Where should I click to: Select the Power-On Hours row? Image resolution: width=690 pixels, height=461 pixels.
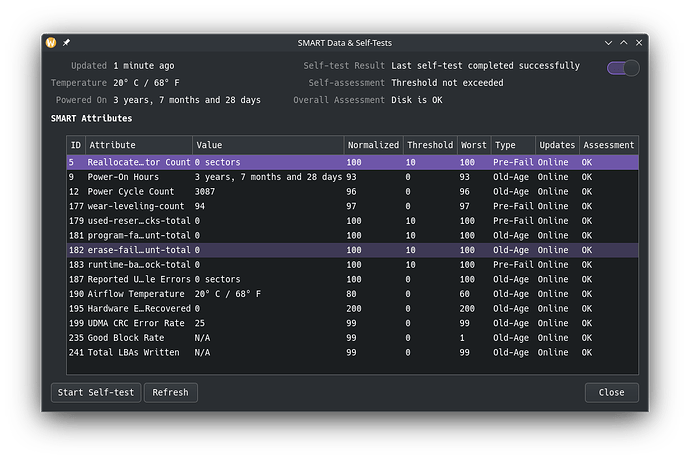tap(352, 177)
